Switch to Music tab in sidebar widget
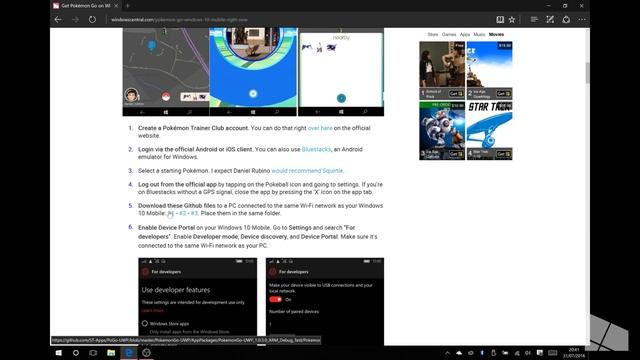The height and width of the screenshot is (360, 640). pos(479,34)
